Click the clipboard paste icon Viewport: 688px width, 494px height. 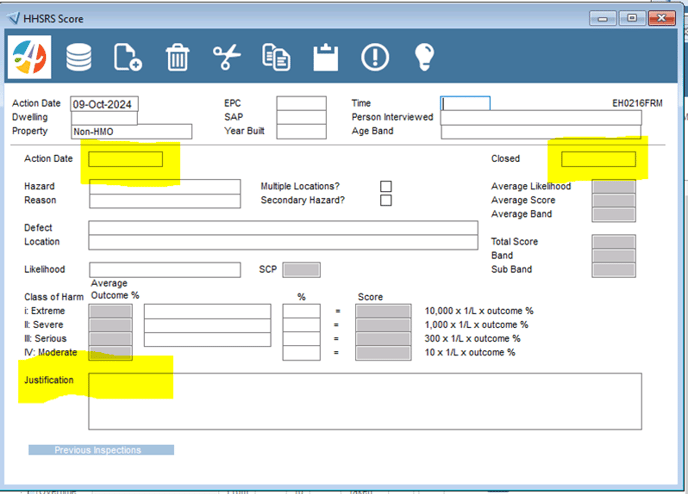[326, 57]
